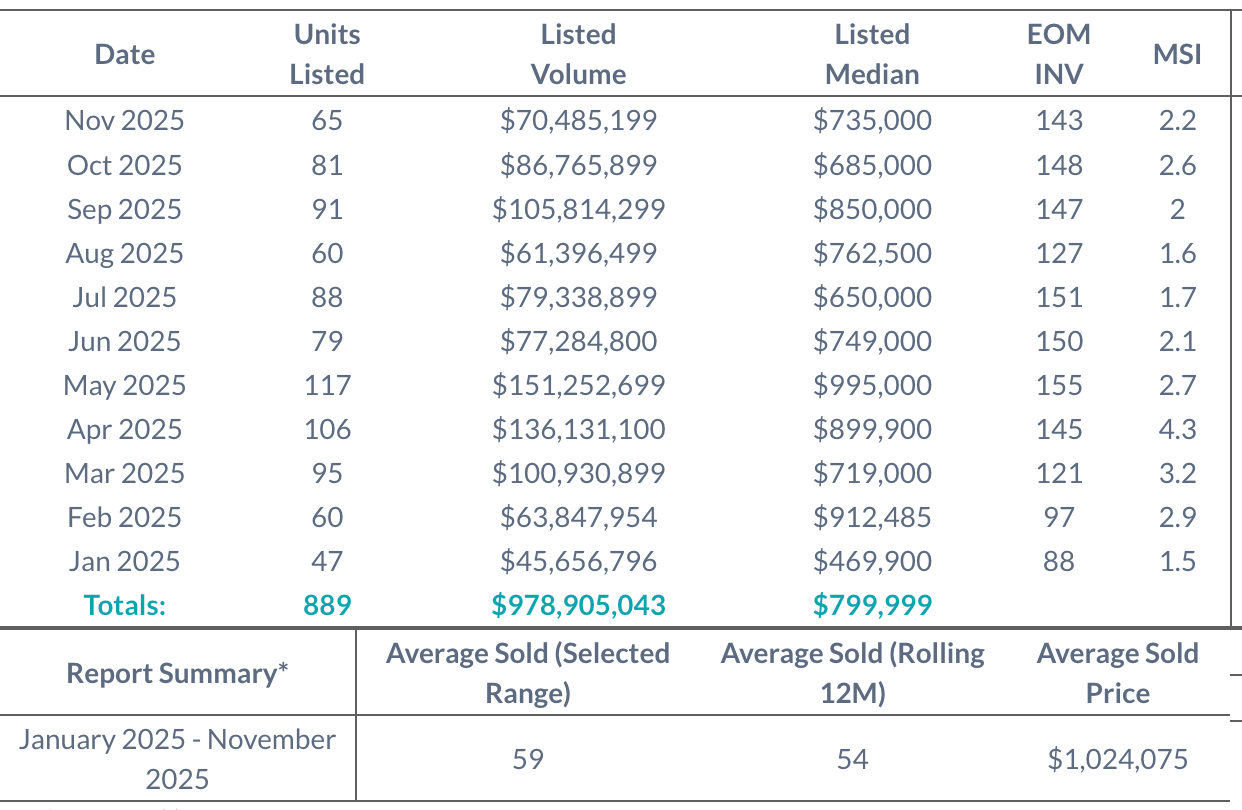The image size is (1242, 810).
Task: Select the total listed median $799,999
Action: click(872, 605)
